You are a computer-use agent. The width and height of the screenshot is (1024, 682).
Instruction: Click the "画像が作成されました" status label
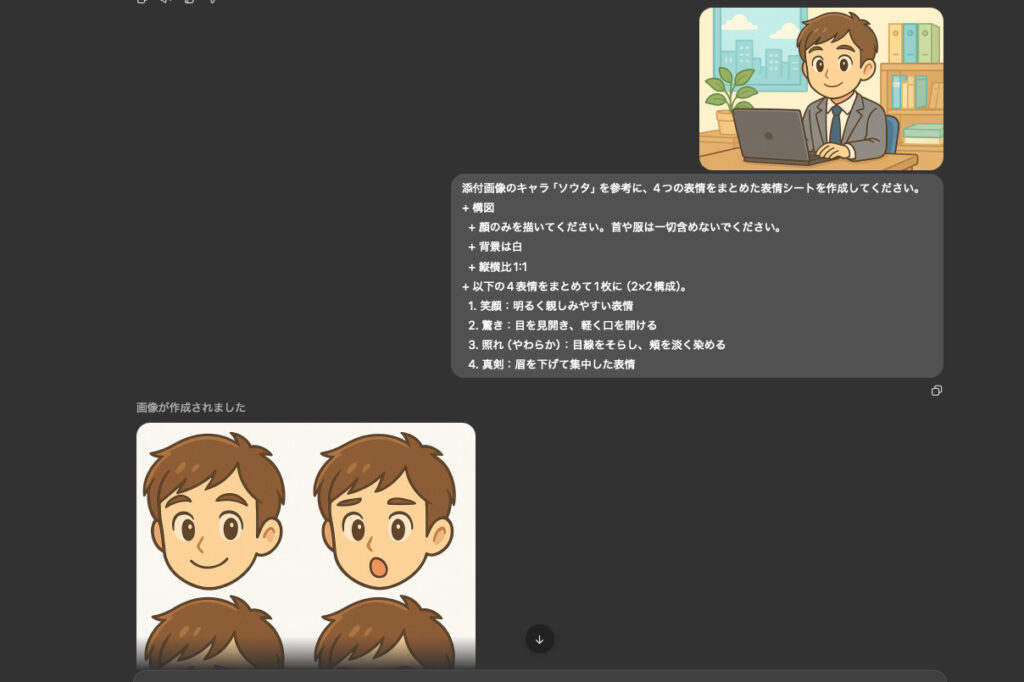(191, 407)
